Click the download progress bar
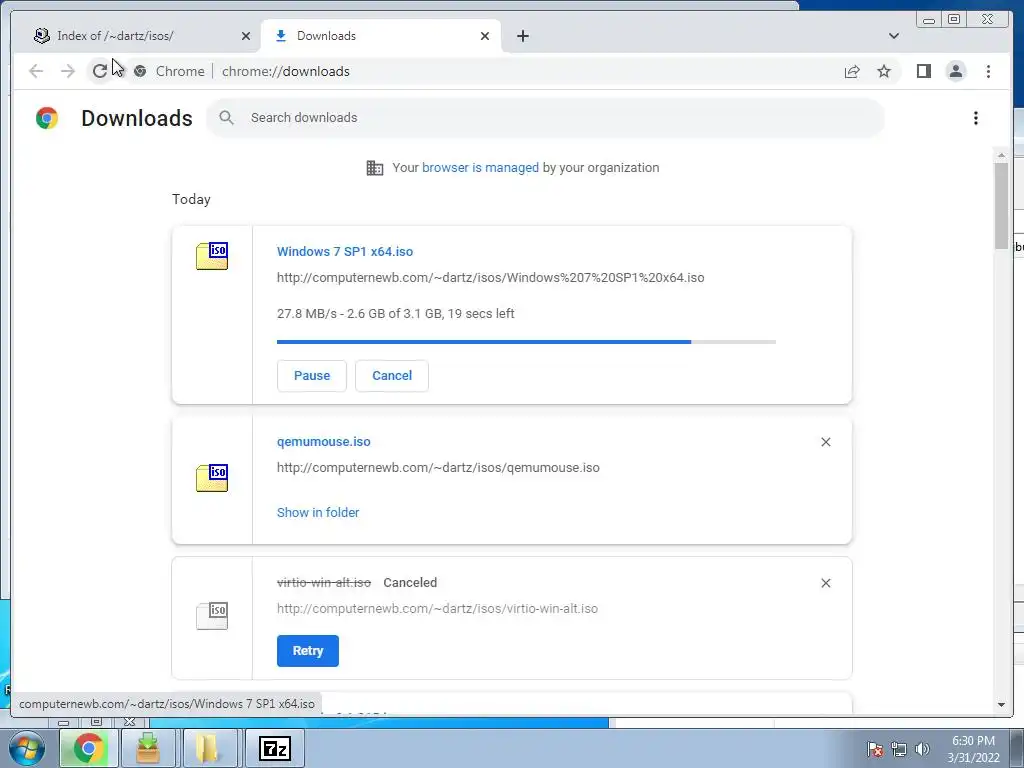This screenshot has height=768, width=1024. coord(526,342)
